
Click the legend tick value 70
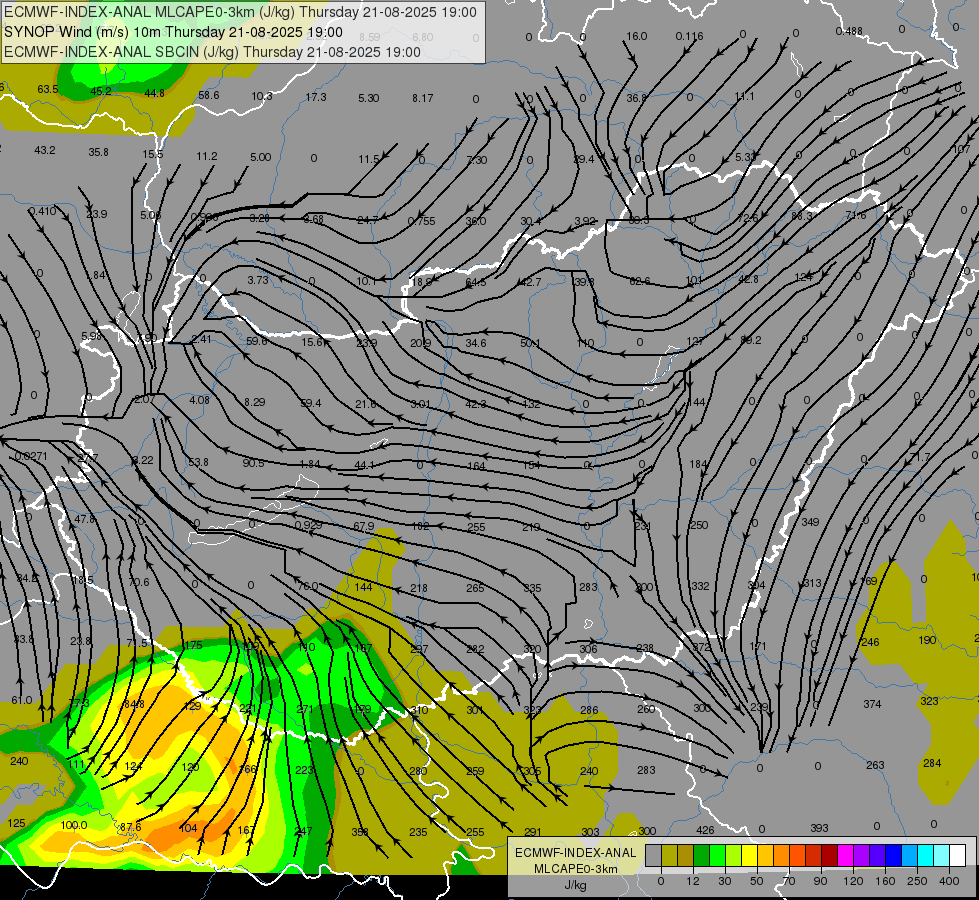tap(789, 881)
